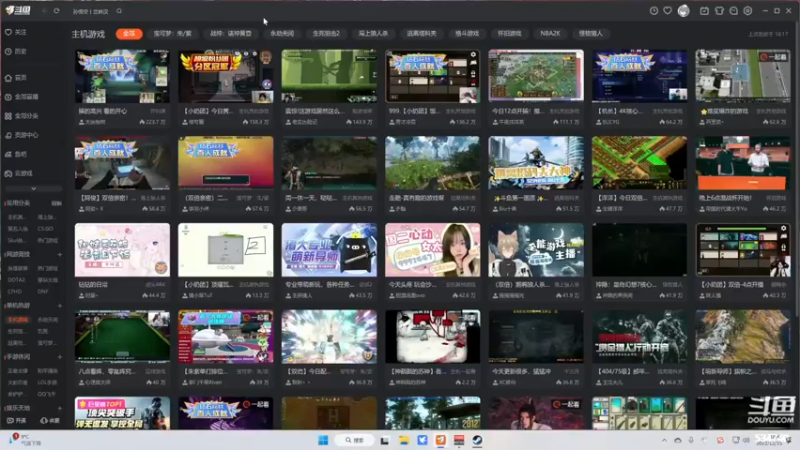Click 编辑 beside 常用分类

(x=57, y=203)
